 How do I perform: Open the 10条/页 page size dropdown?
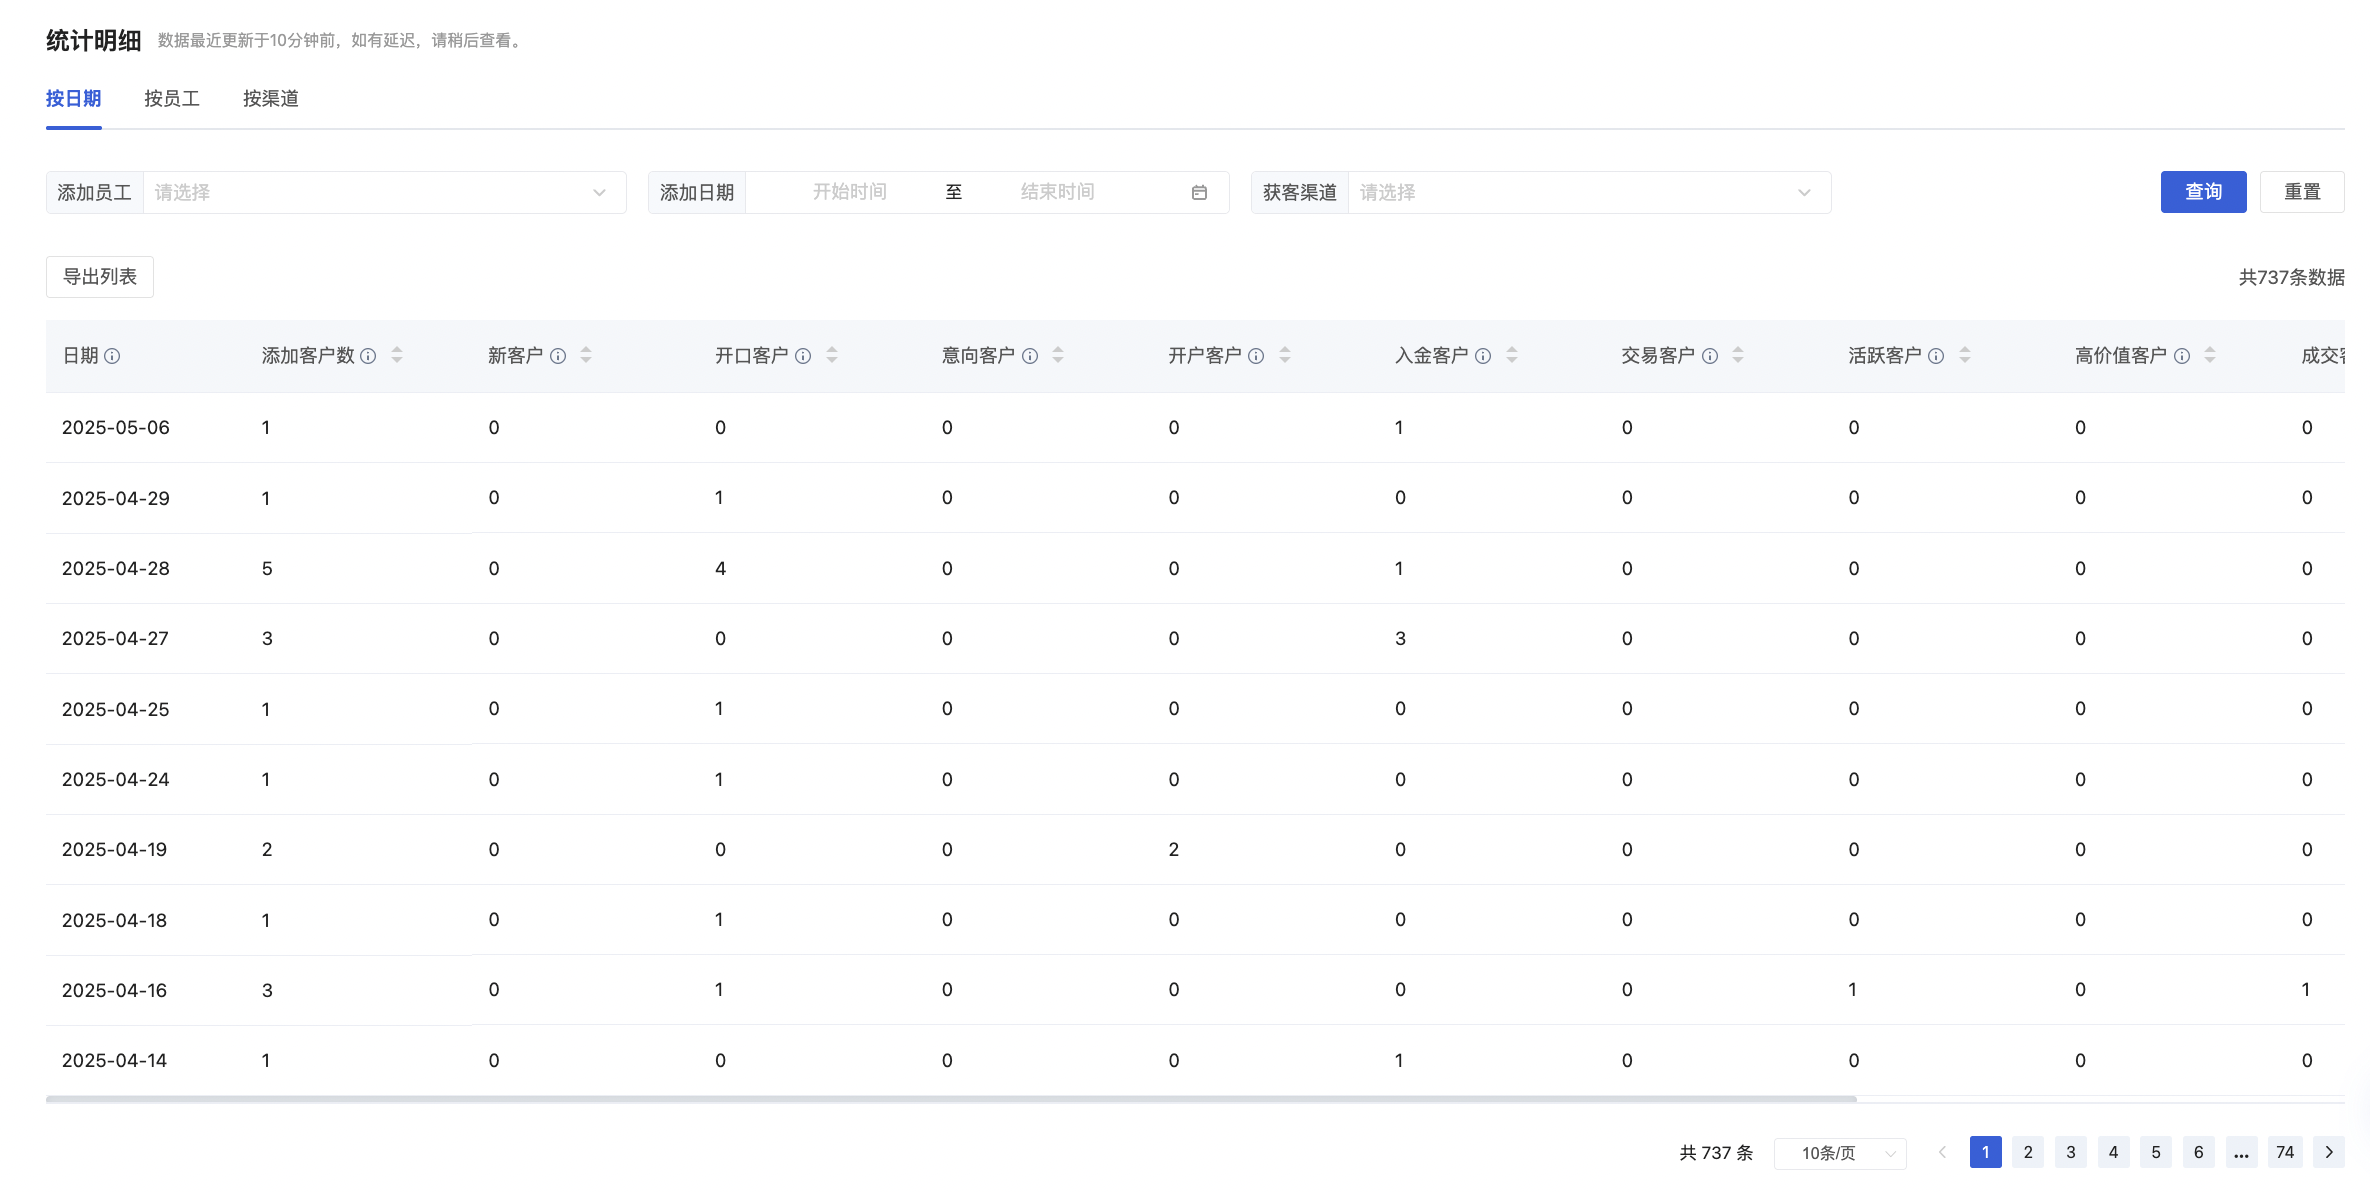click(x=1840, y=1153)
